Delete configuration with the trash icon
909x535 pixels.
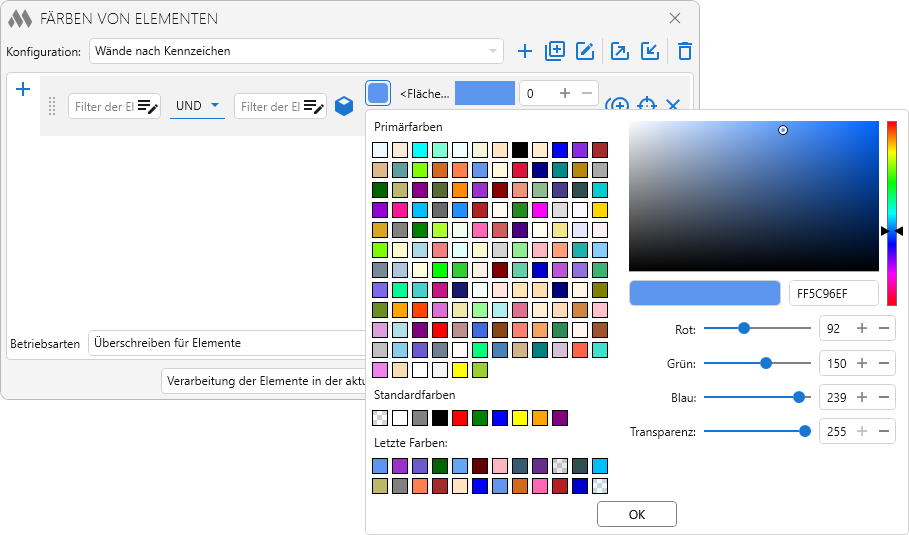684,51
